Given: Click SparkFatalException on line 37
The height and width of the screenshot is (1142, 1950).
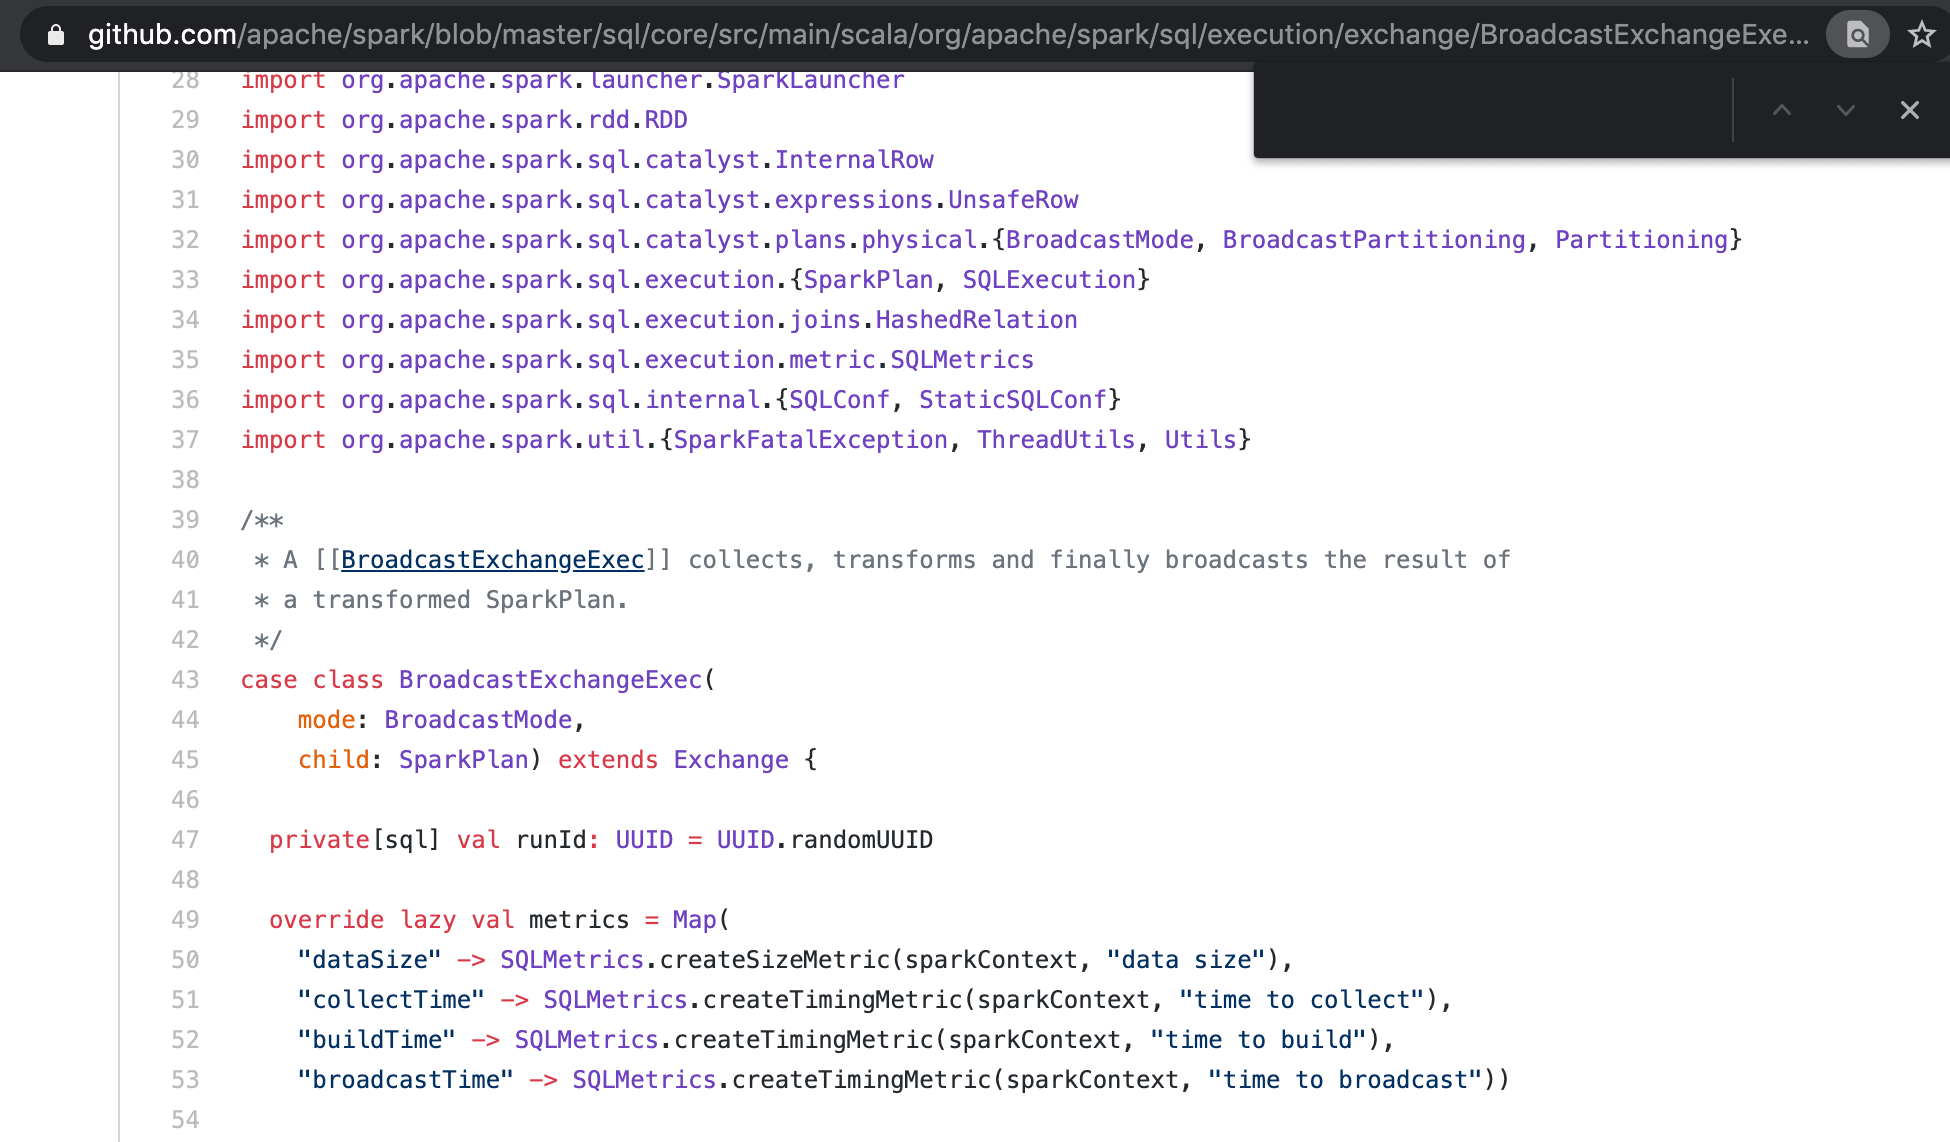Looking at the screenshot, I should (x=811, y=440).
